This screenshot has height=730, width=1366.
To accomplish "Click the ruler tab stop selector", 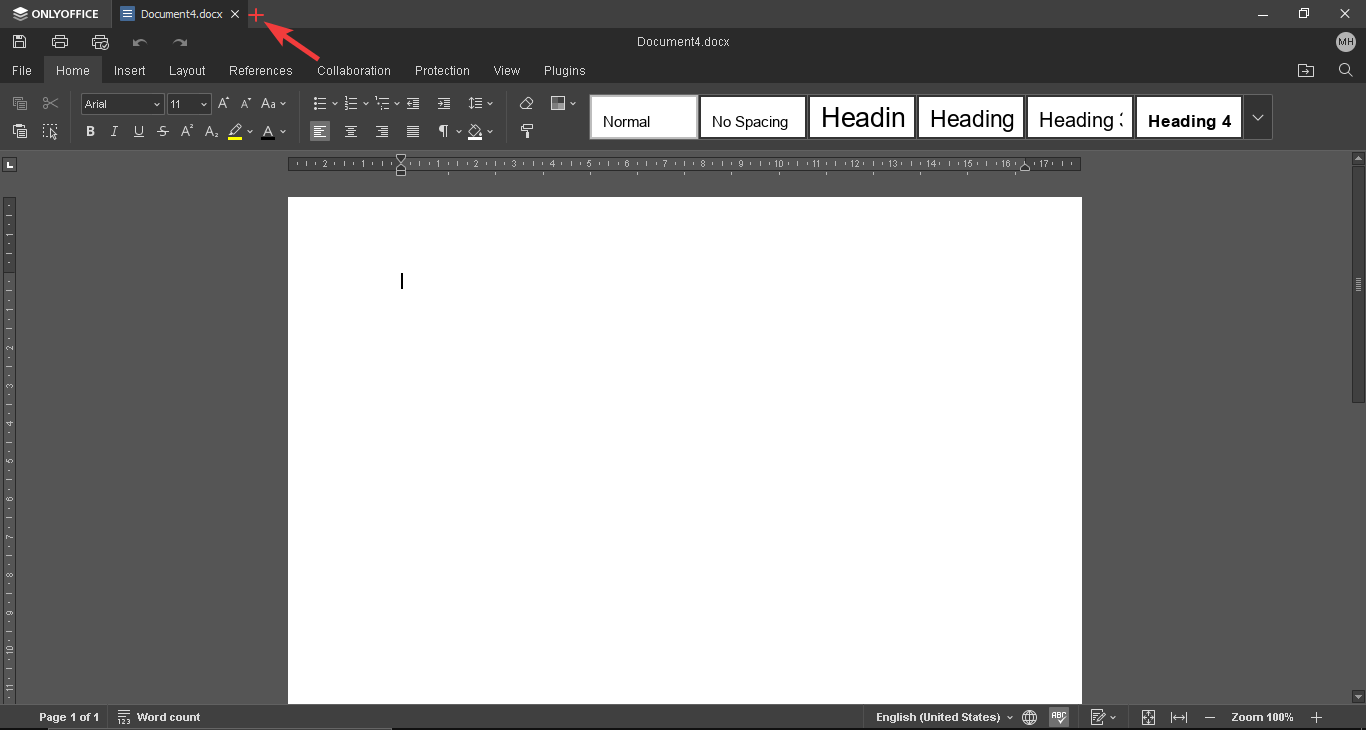I will tap(10, 164).
